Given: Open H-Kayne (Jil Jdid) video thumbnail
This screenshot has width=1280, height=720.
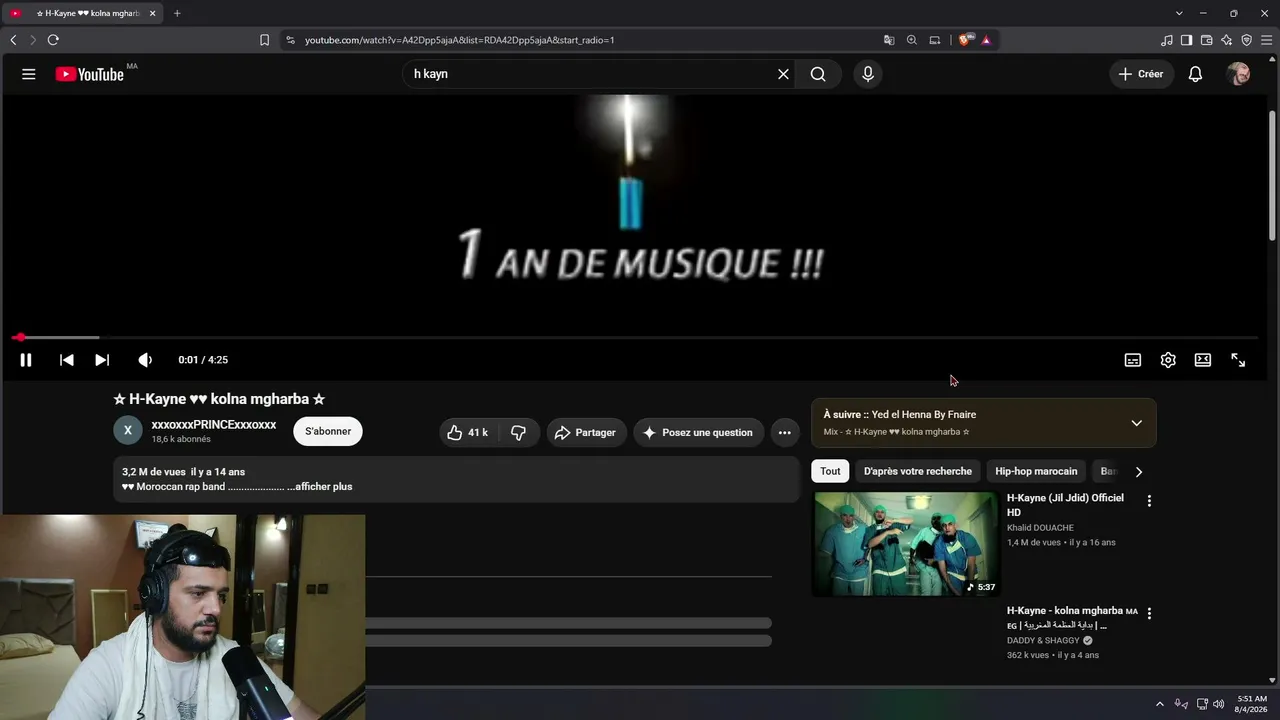Looking at the screenshot, I should [x=905, y=544].
